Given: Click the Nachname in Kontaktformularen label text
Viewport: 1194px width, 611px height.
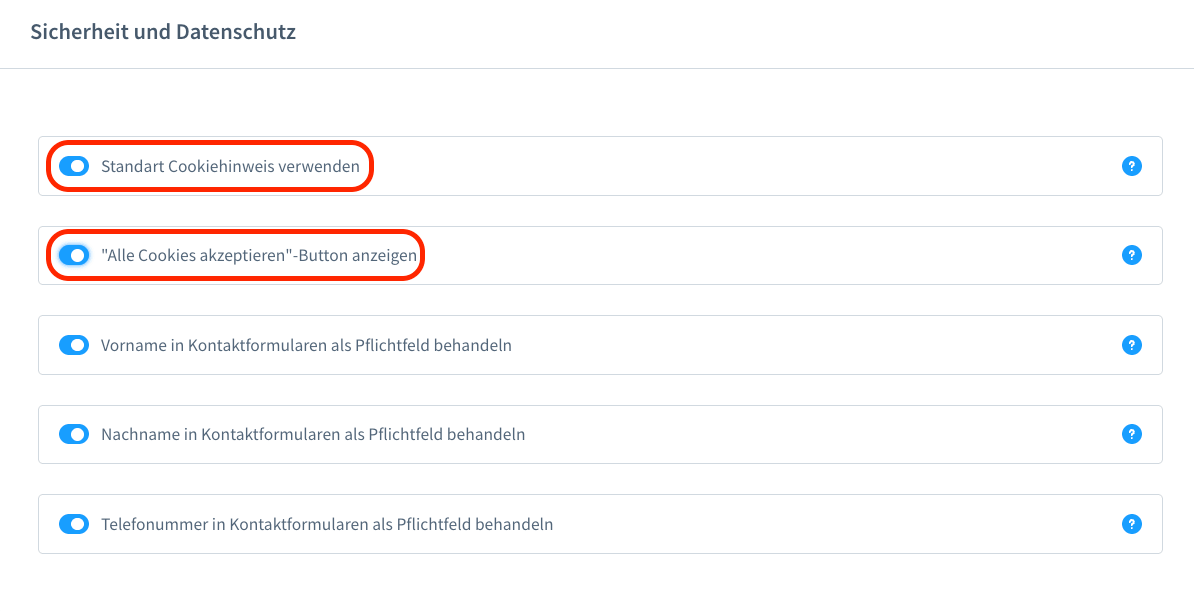Looking at the screenshot, I should (x=313, y=435).
